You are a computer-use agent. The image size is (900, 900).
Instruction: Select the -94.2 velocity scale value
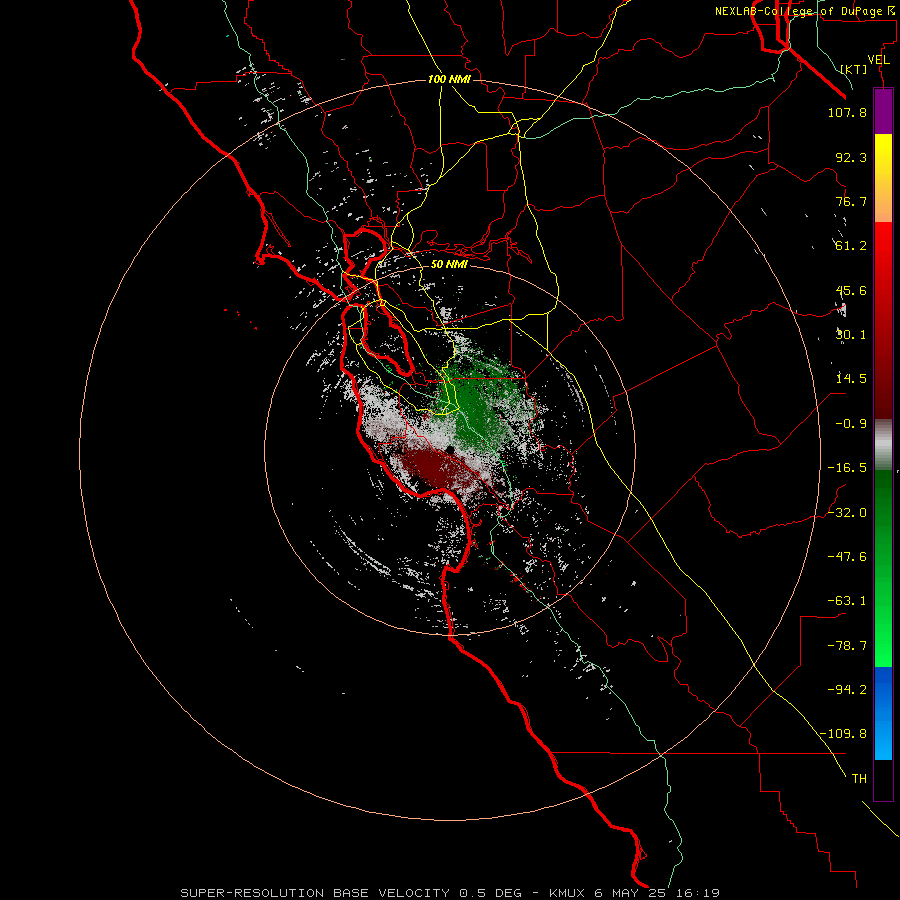coord(847,690)
